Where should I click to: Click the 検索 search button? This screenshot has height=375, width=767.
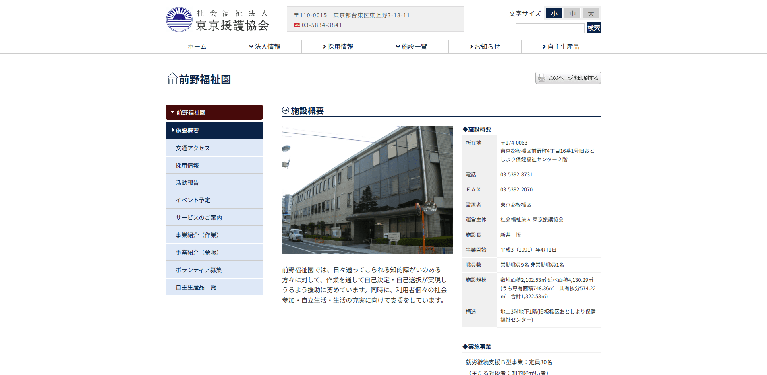[x=593, y=28]
